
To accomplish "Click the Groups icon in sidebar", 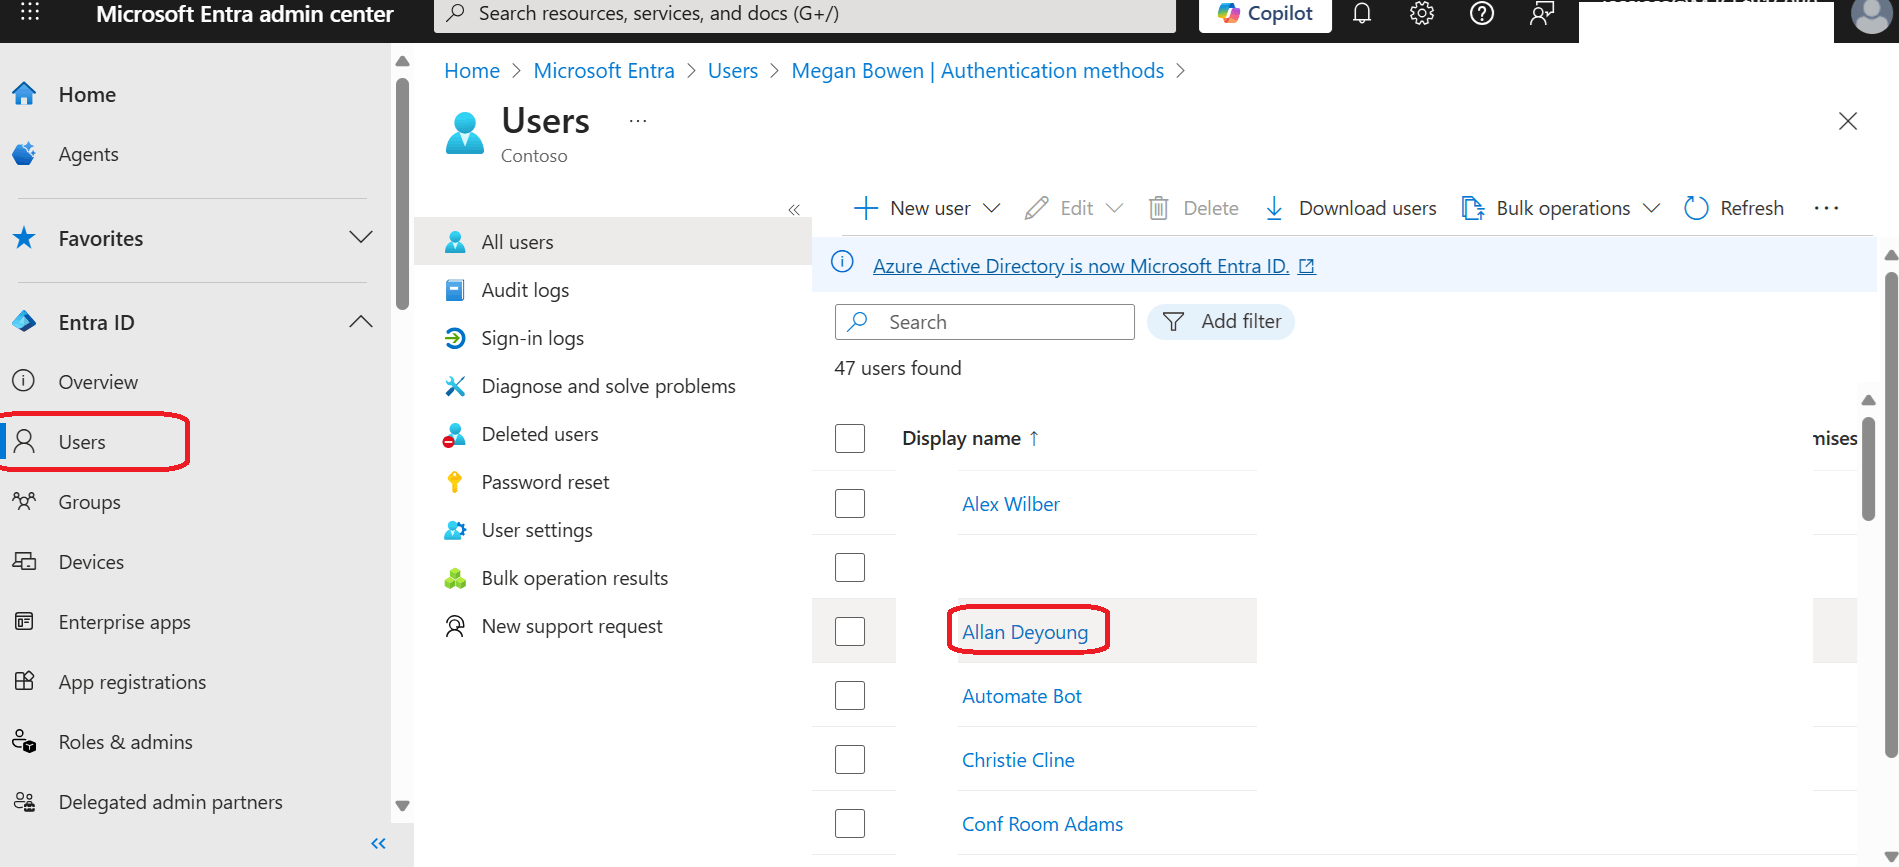I will pyautogui.click(x=24, y=501).
